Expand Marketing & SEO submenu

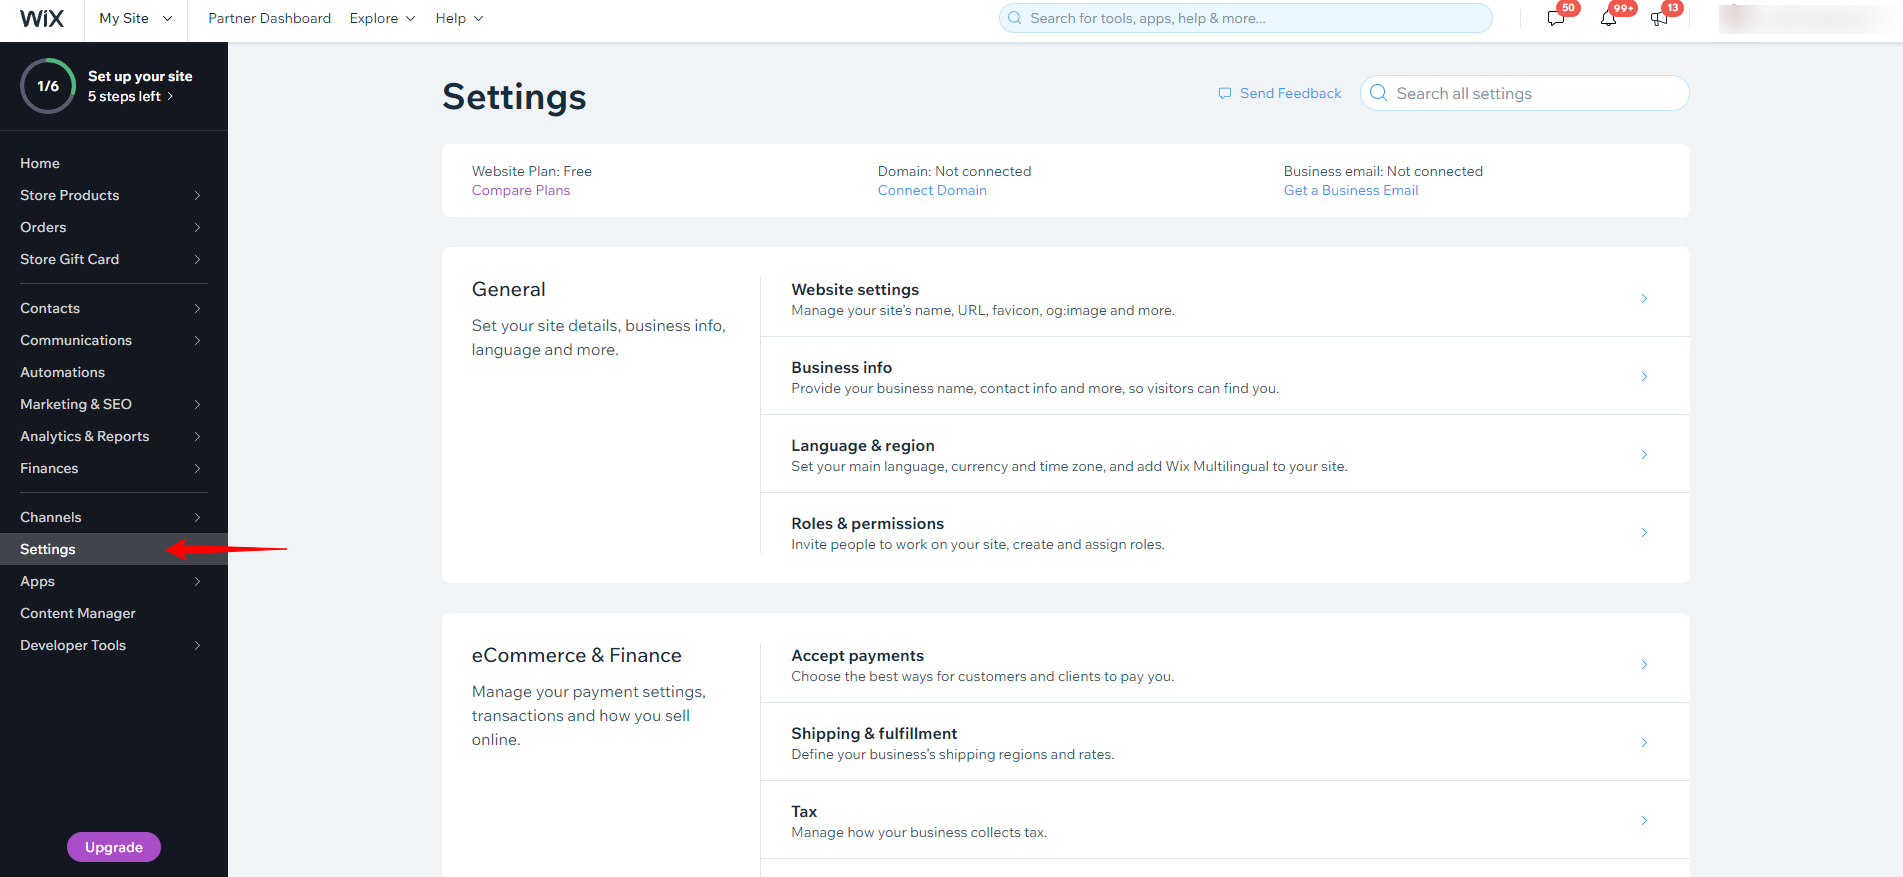[197, 404]
